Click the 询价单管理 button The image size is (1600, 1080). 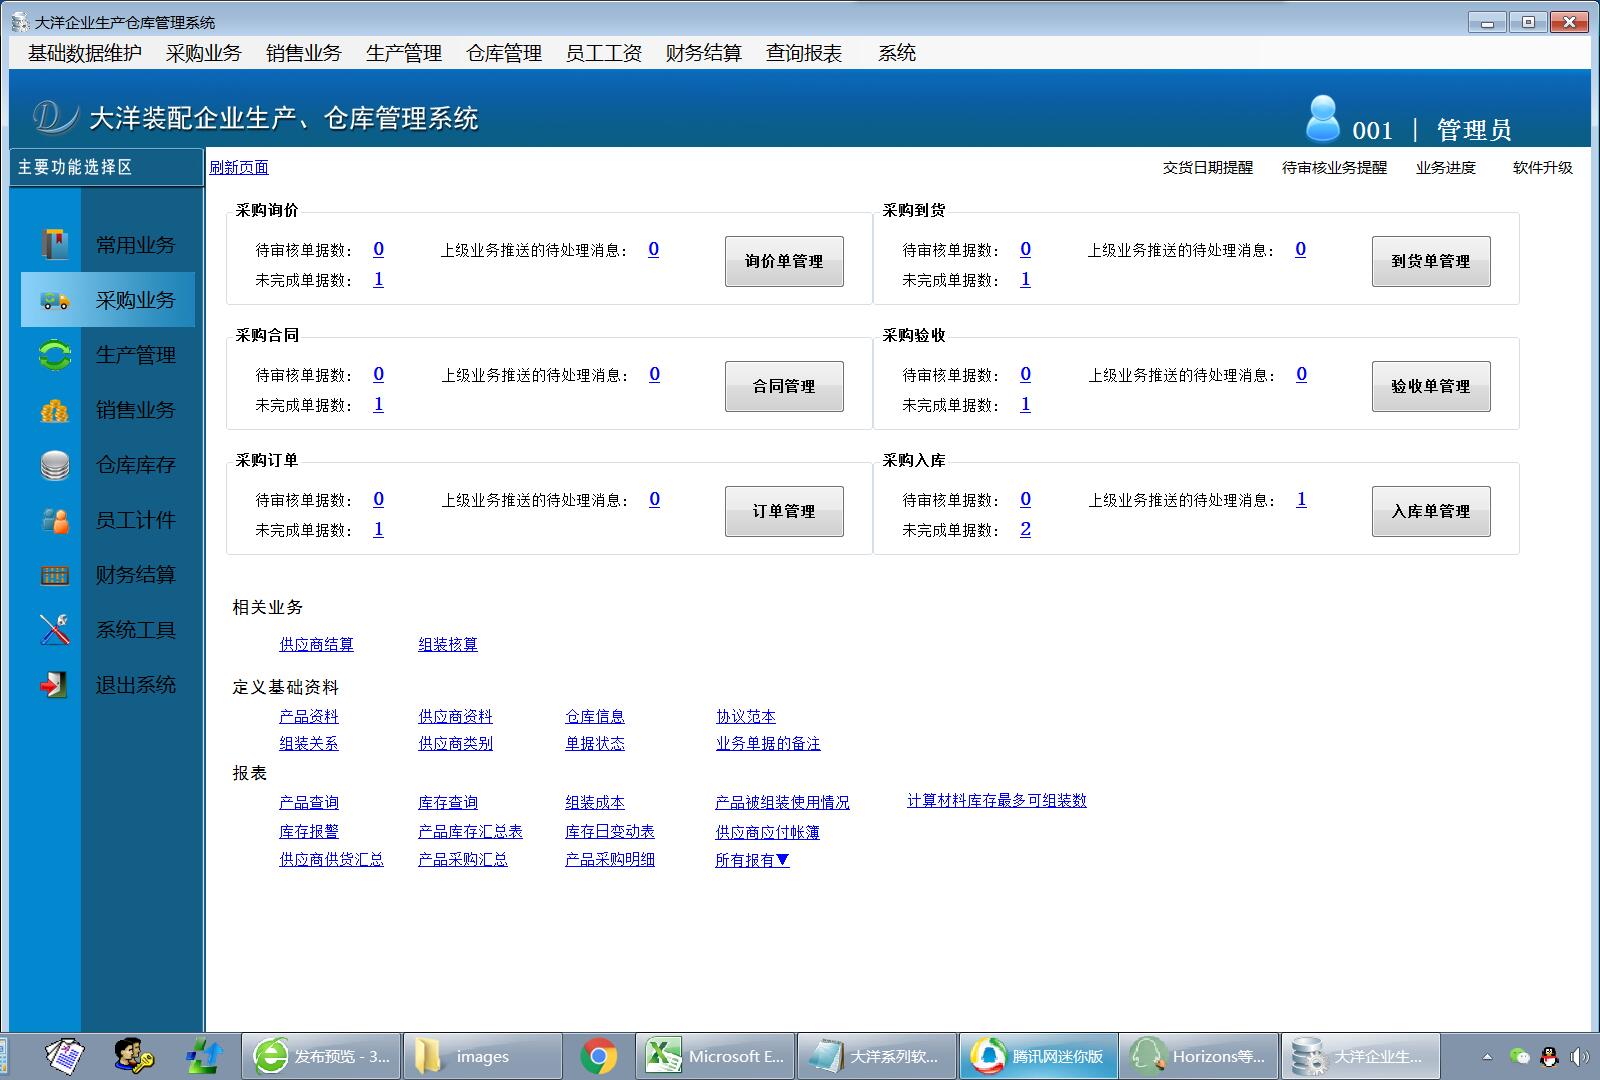tap(784, 261)
